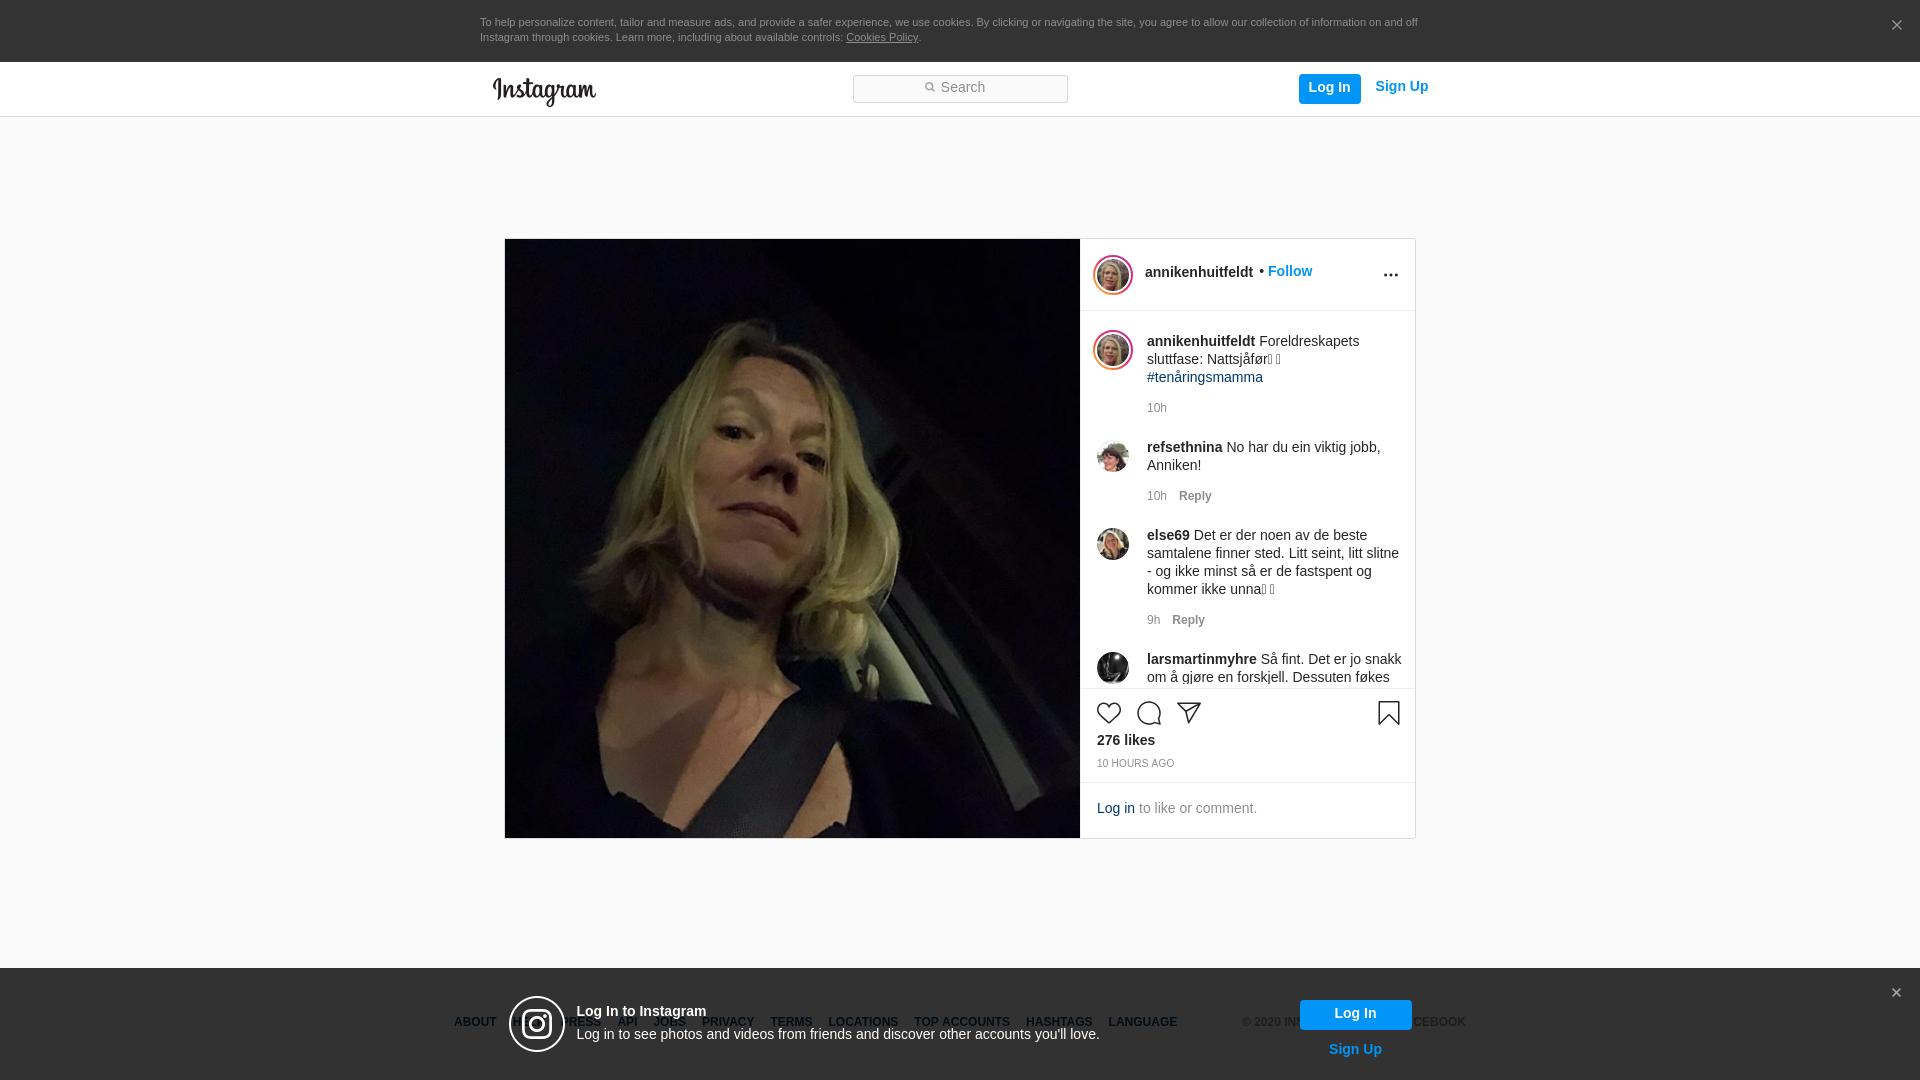Viewport: 1920px width, 1080px height.
Task: Open refsethnina's avatar
Action: tap(1112, 456)
